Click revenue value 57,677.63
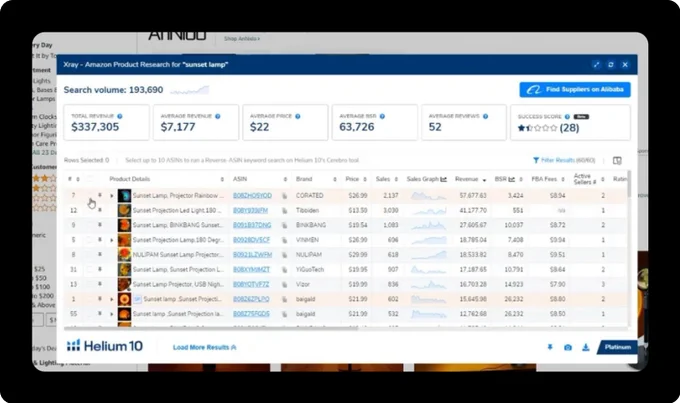680x403 pixels. pyautogui.click(x=473, y=196)
